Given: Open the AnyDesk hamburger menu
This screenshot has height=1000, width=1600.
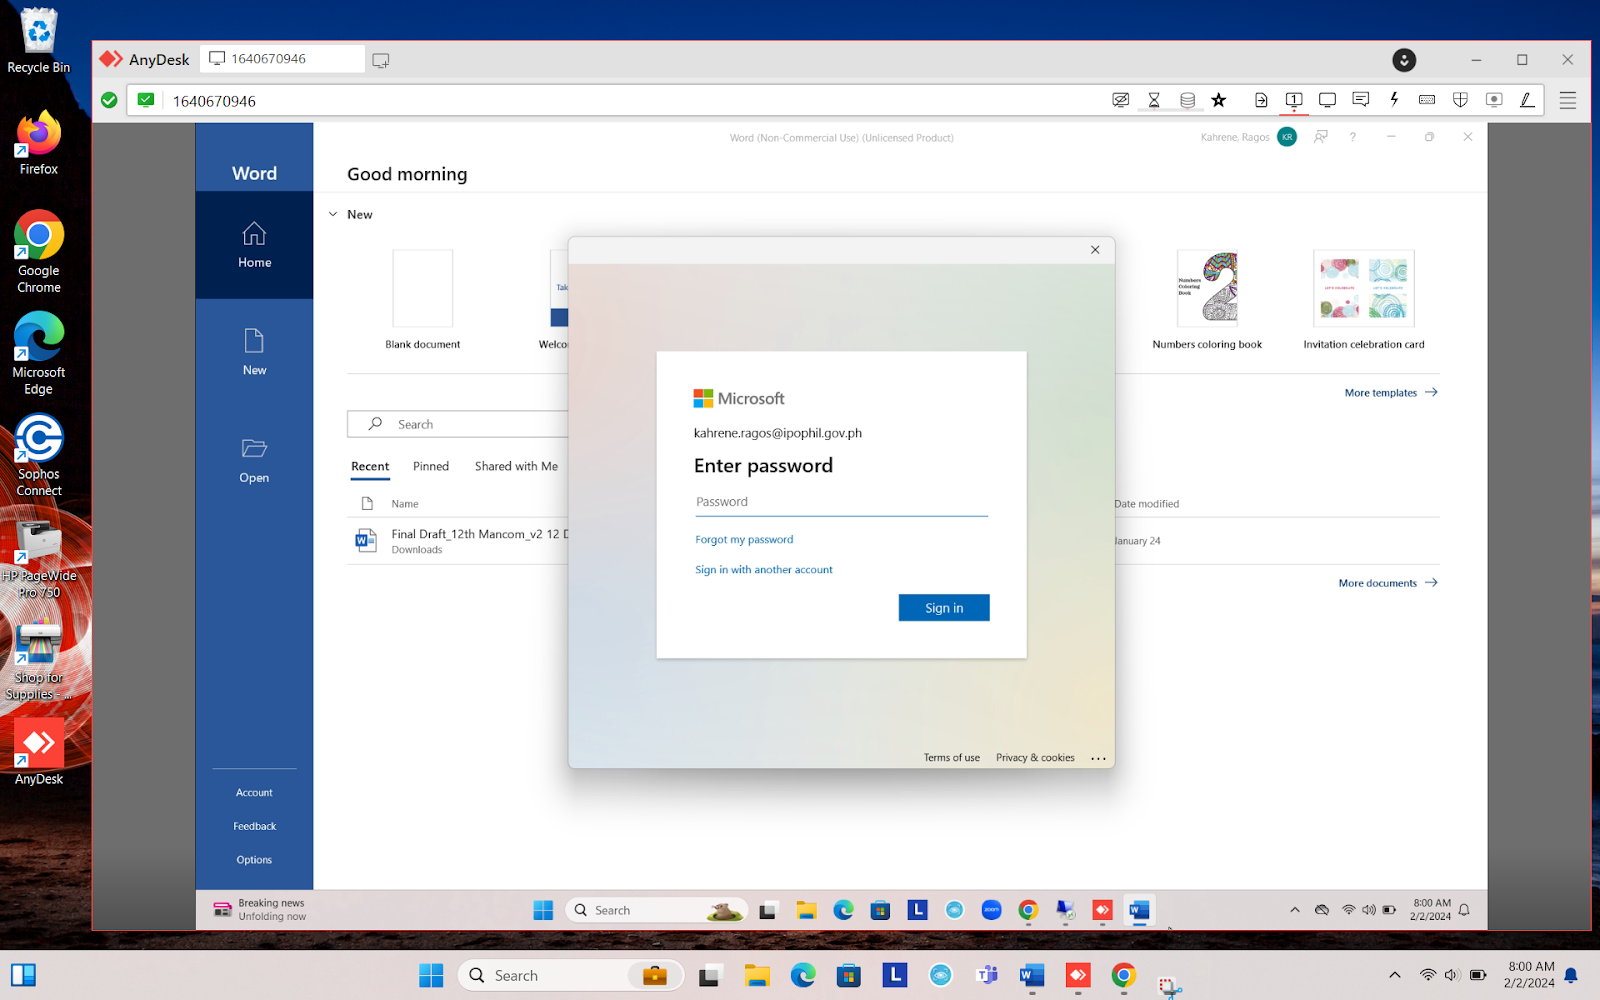Looking at the screenshot, I should pos(1568,100).
